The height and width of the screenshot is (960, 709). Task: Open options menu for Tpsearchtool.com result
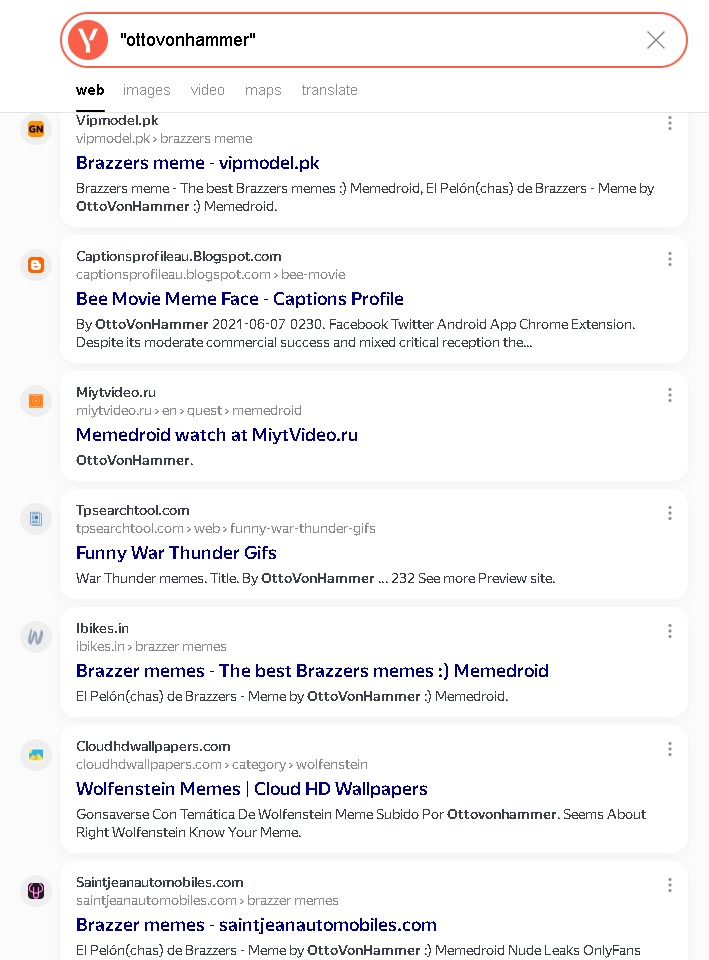[x=670, y=513]
